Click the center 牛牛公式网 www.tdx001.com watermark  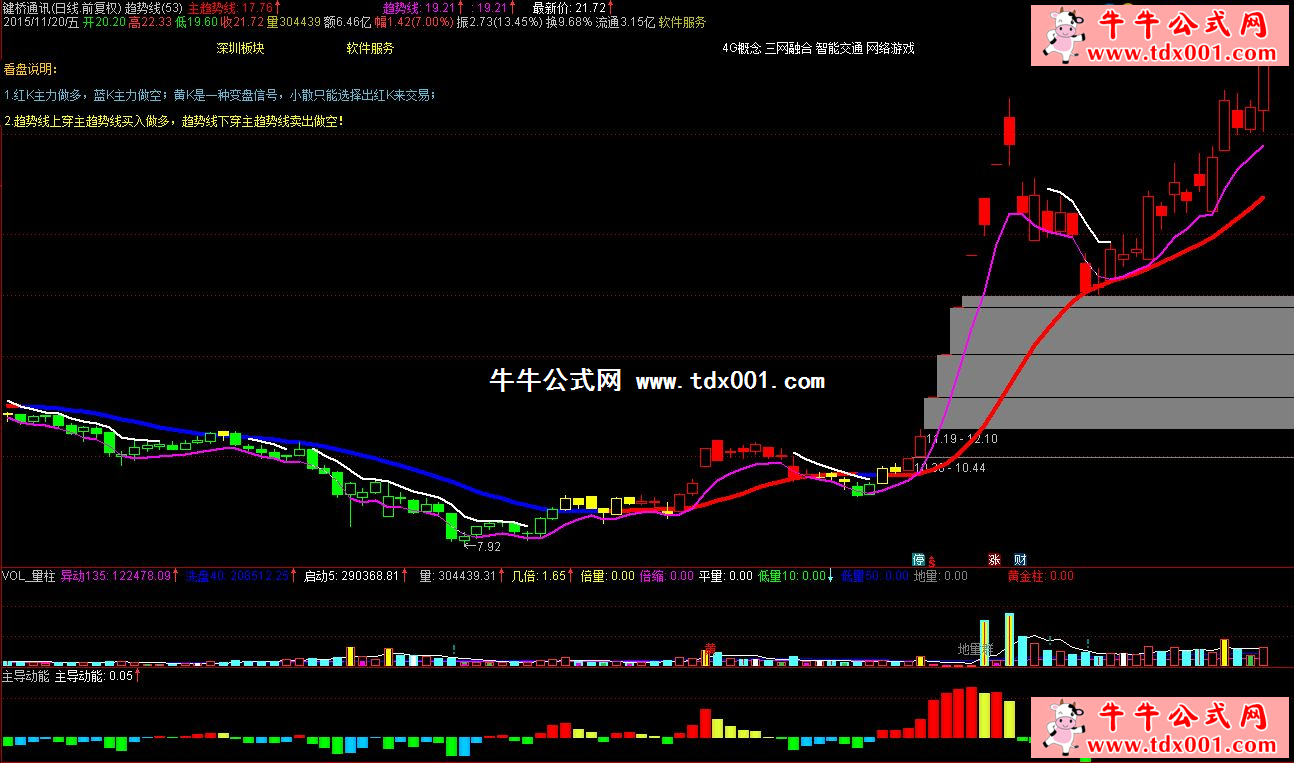click(x=657, y=381)
